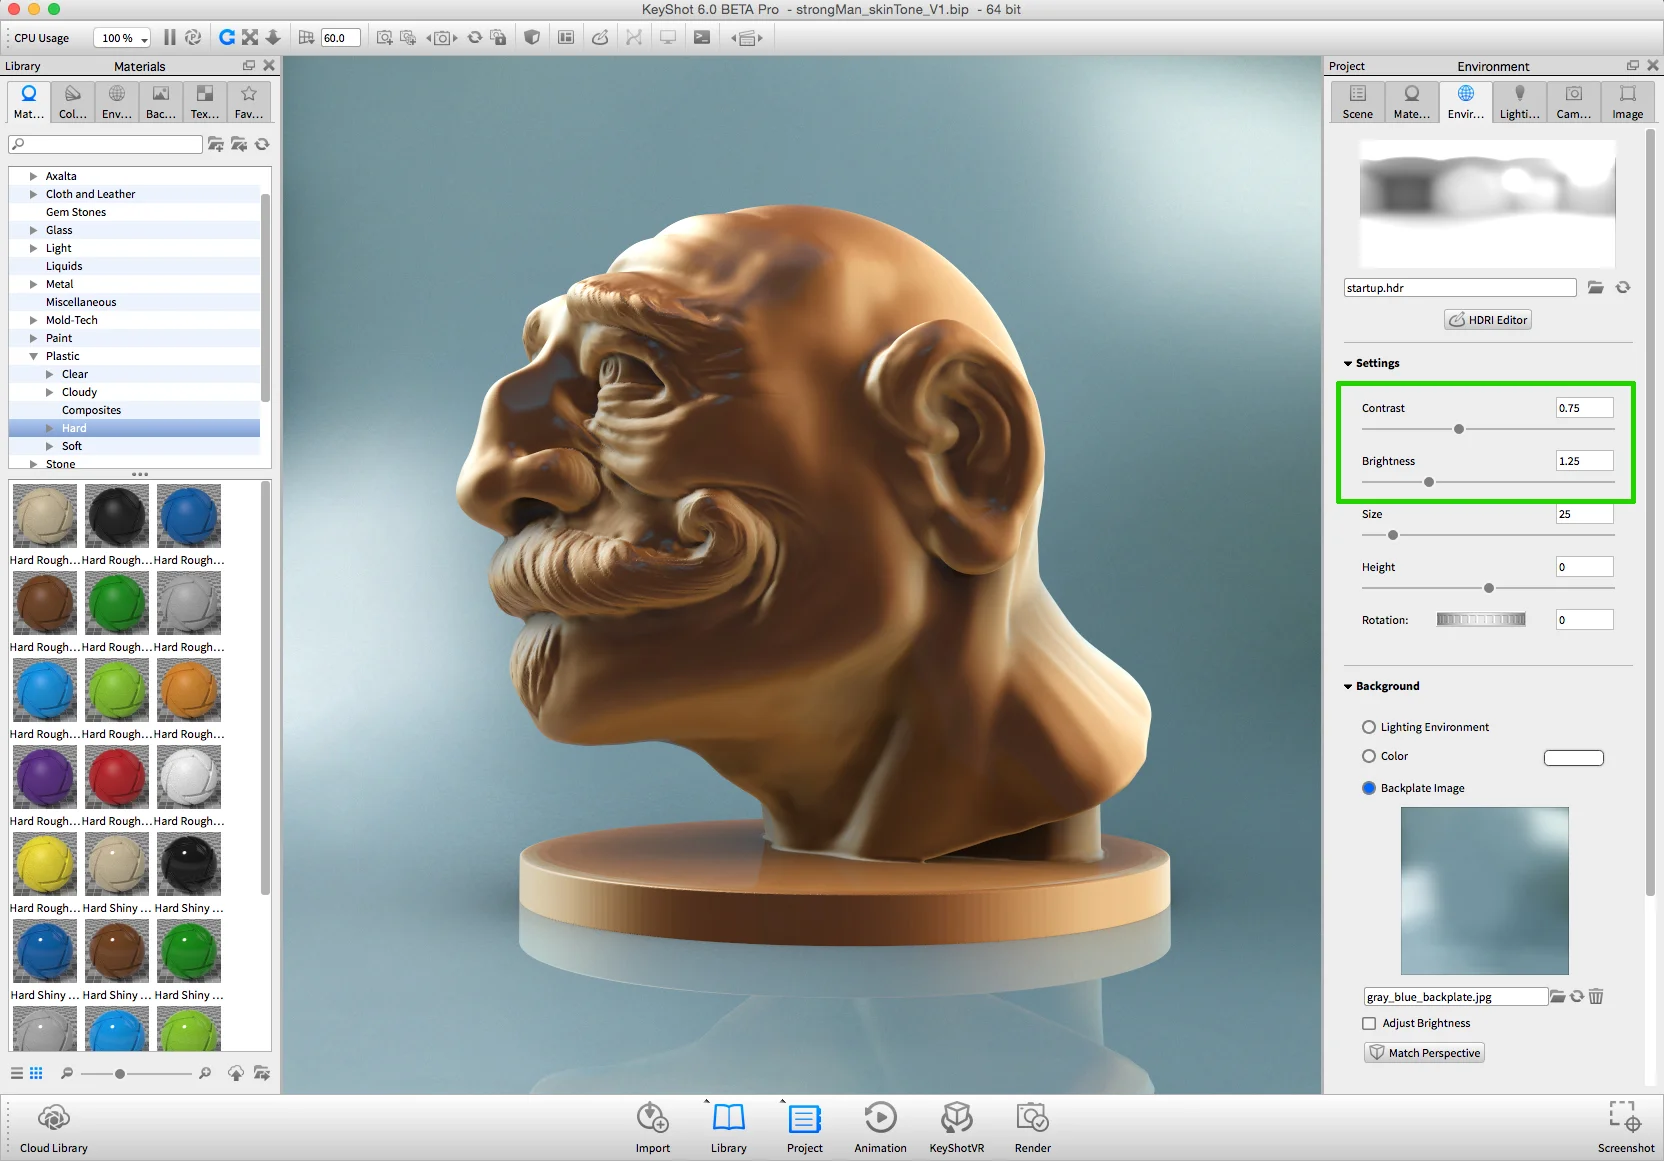
Task: Reload the startup.hdr environment
Action: [x=1623, y=287]
